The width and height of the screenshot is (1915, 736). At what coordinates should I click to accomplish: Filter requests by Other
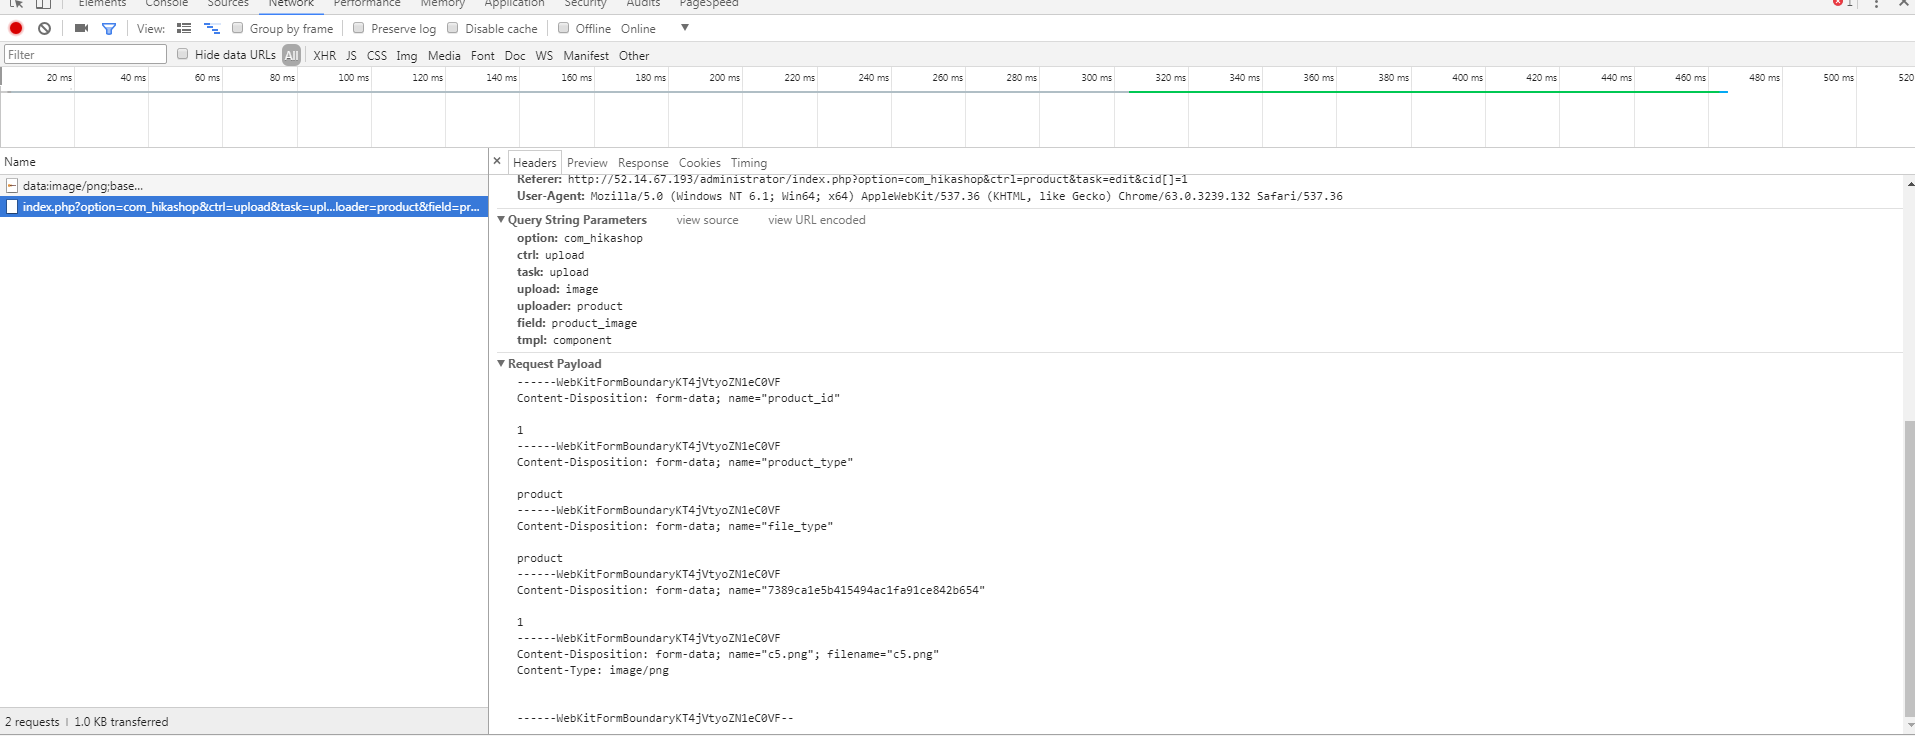pyautogui.click(x=634, y=56)
